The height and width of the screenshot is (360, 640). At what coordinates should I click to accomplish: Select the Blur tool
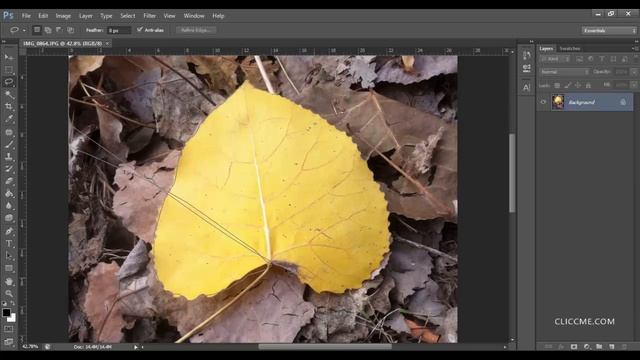tap(9, 206)
